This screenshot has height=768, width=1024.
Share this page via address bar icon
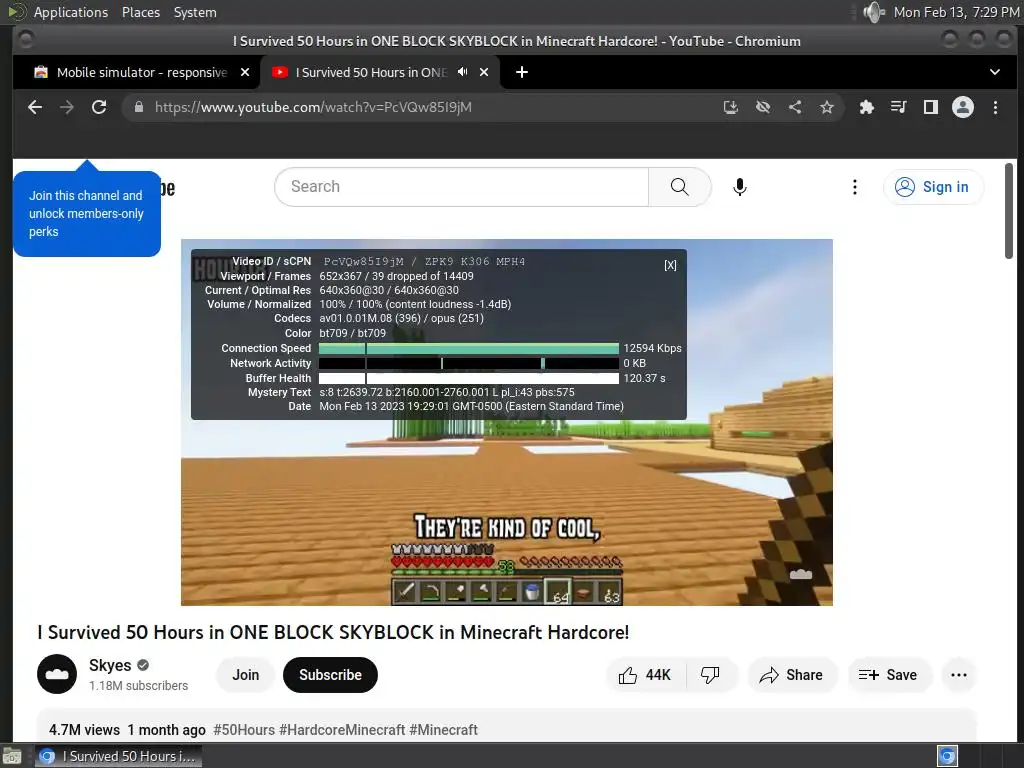click(795, 107)
